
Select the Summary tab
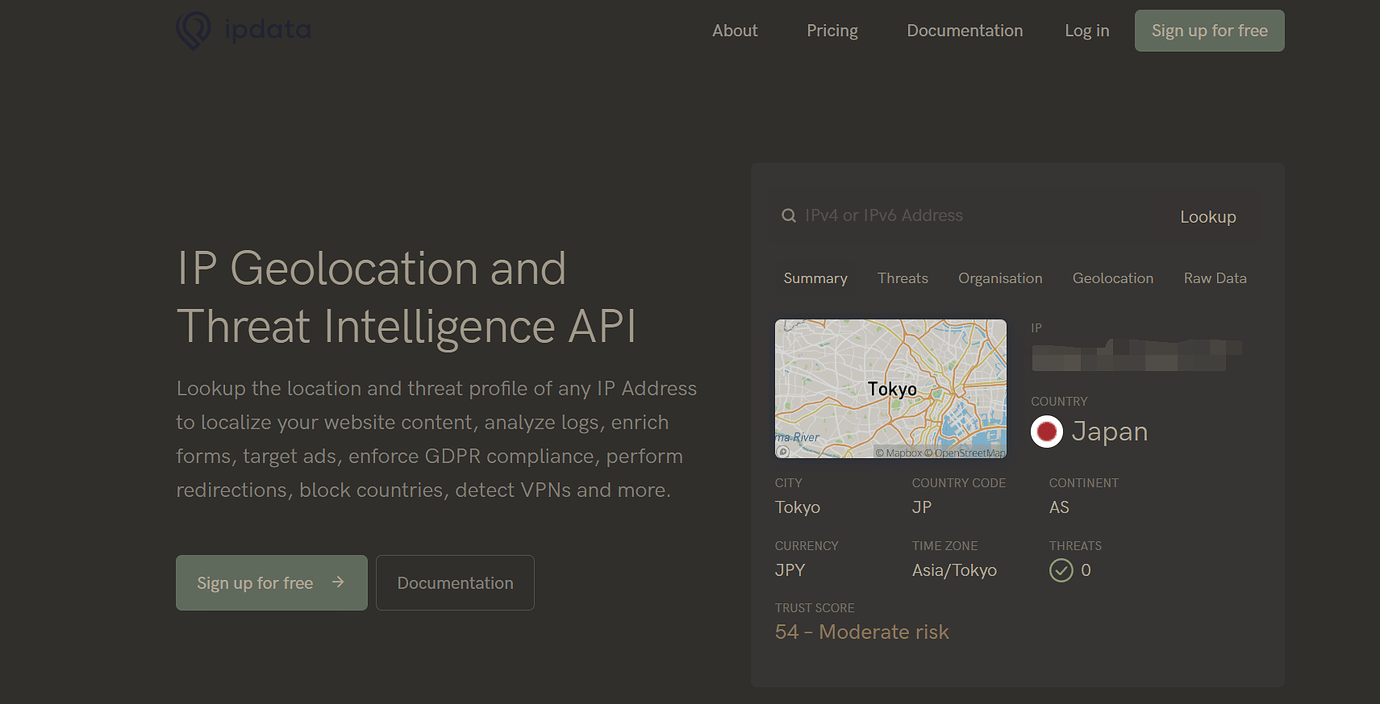point(816,279)
